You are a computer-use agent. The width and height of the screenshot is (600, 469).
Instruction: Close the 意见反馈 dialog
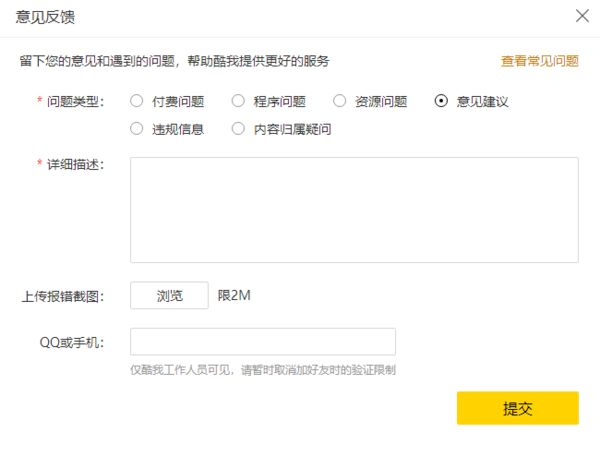click(x=582, y=16)
